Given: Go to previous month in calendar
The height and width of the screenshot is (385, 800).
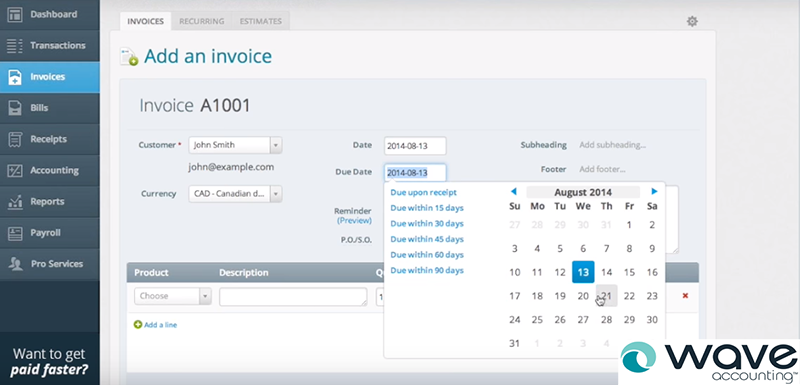Looking at the screenshot, I should [514, 192].
